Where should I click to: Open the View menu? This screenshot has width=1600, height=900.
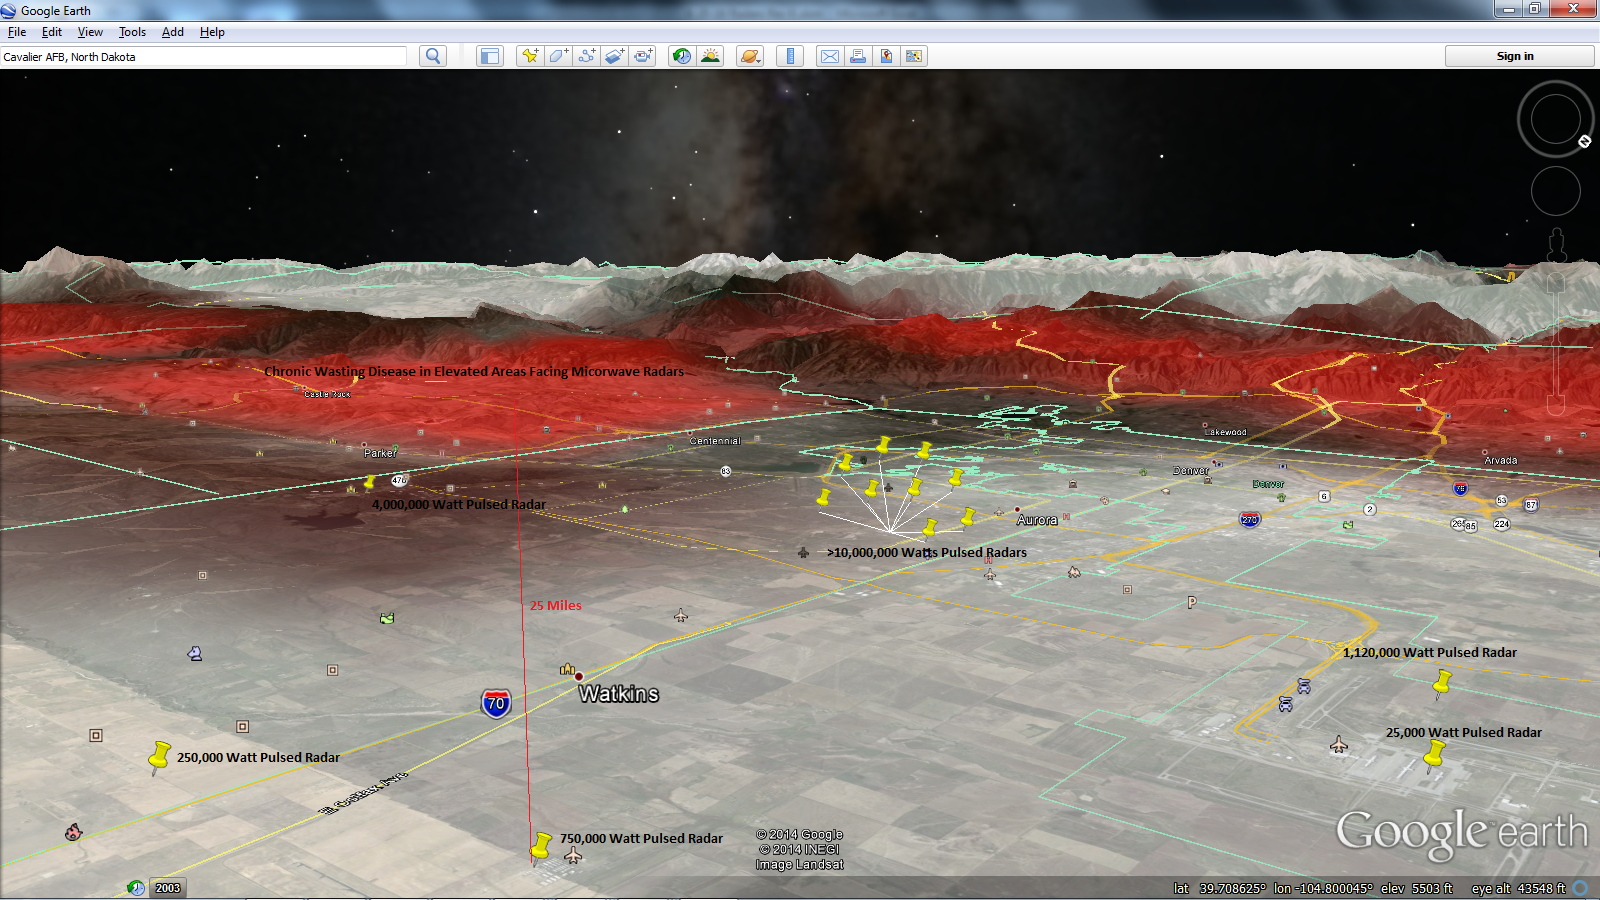[x=90, y=32]
